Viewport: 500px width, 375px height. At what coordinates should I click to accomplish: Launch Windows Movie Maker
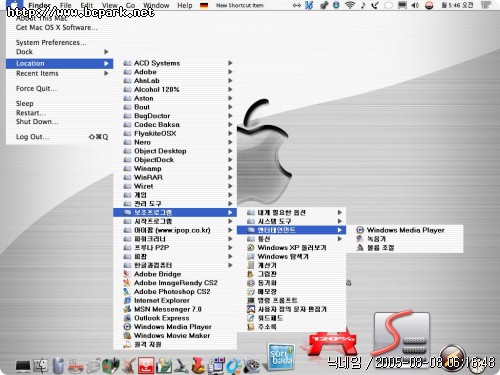175,336
